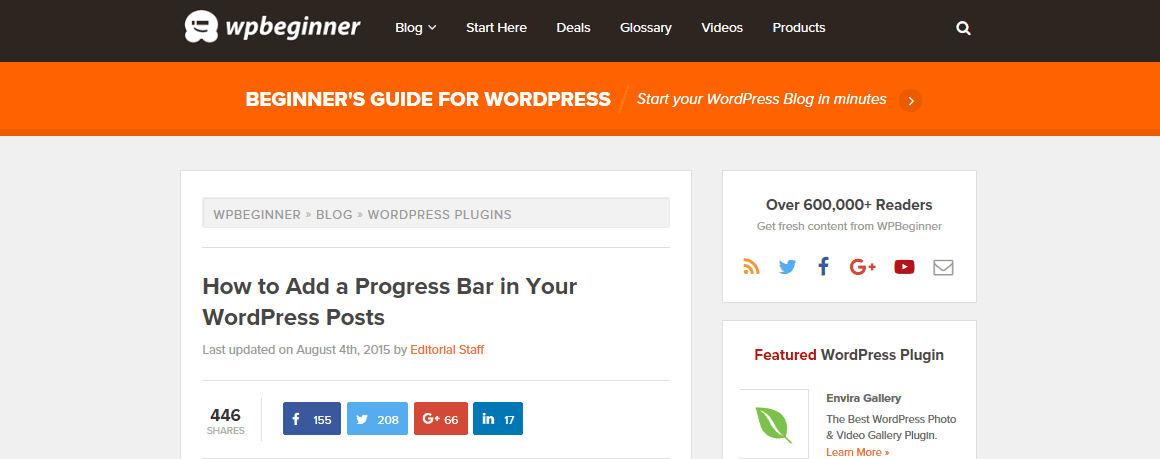Viewport: 1160px width, 459px height.
Task: Open the Google+ icon in sidebar
Action: [x=863, y=267]
